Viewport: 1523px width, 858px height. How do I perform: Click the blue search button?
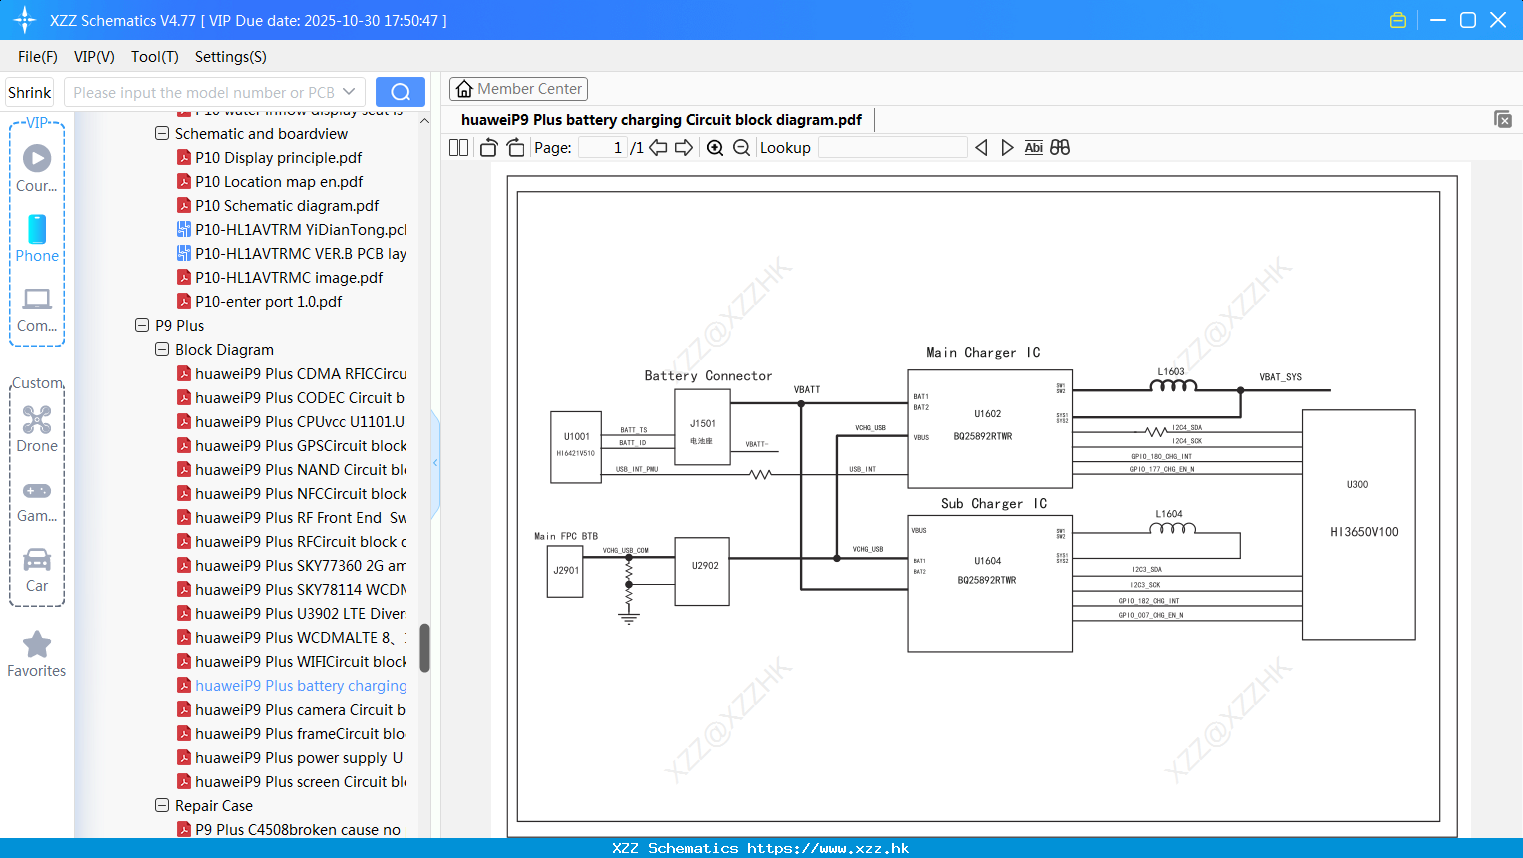[400, 92]
